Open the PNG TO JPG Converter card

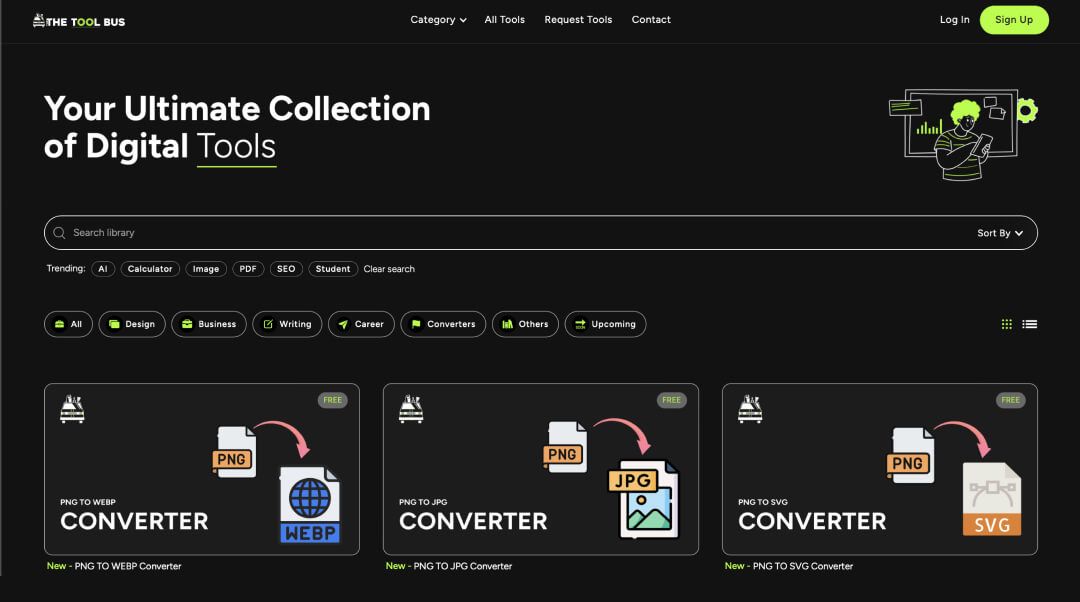click(x=541, y=469)
